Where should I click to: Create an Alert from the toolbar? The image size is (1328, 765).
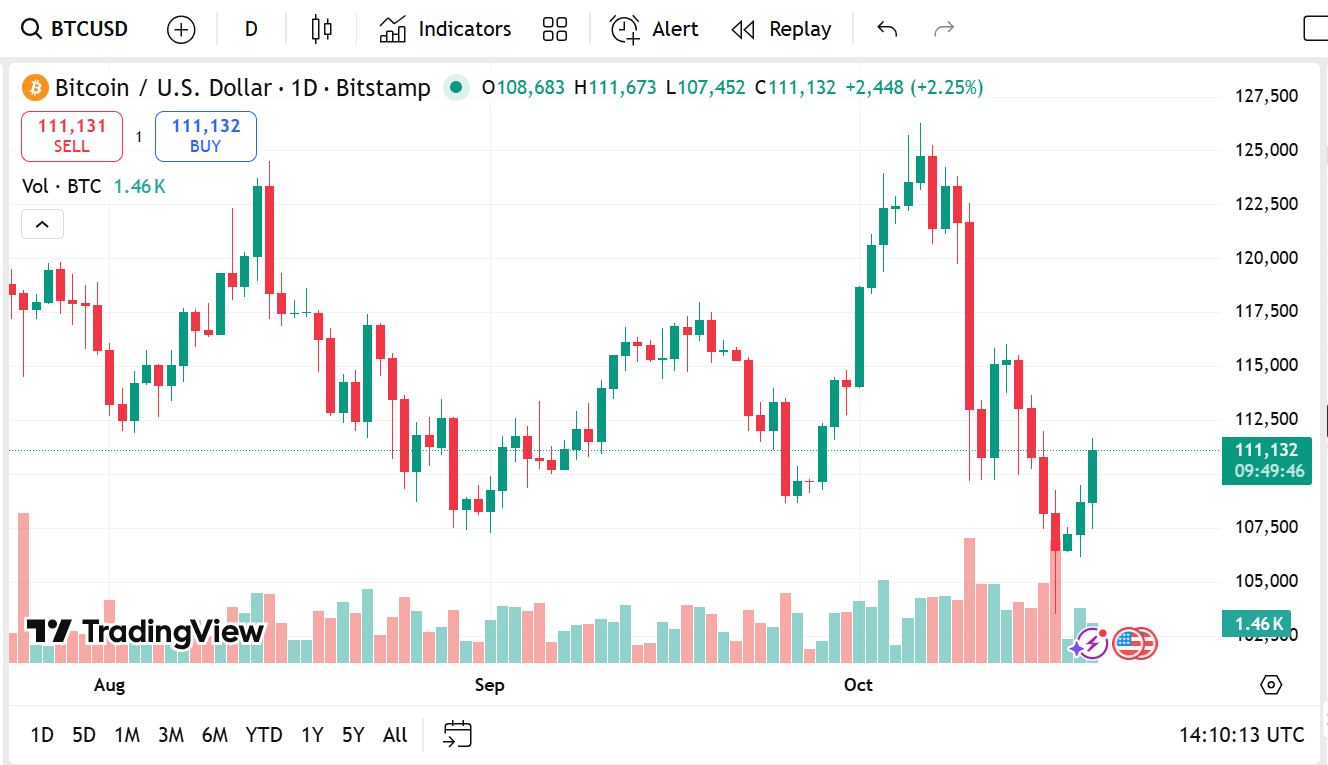[x=654, y=29]
